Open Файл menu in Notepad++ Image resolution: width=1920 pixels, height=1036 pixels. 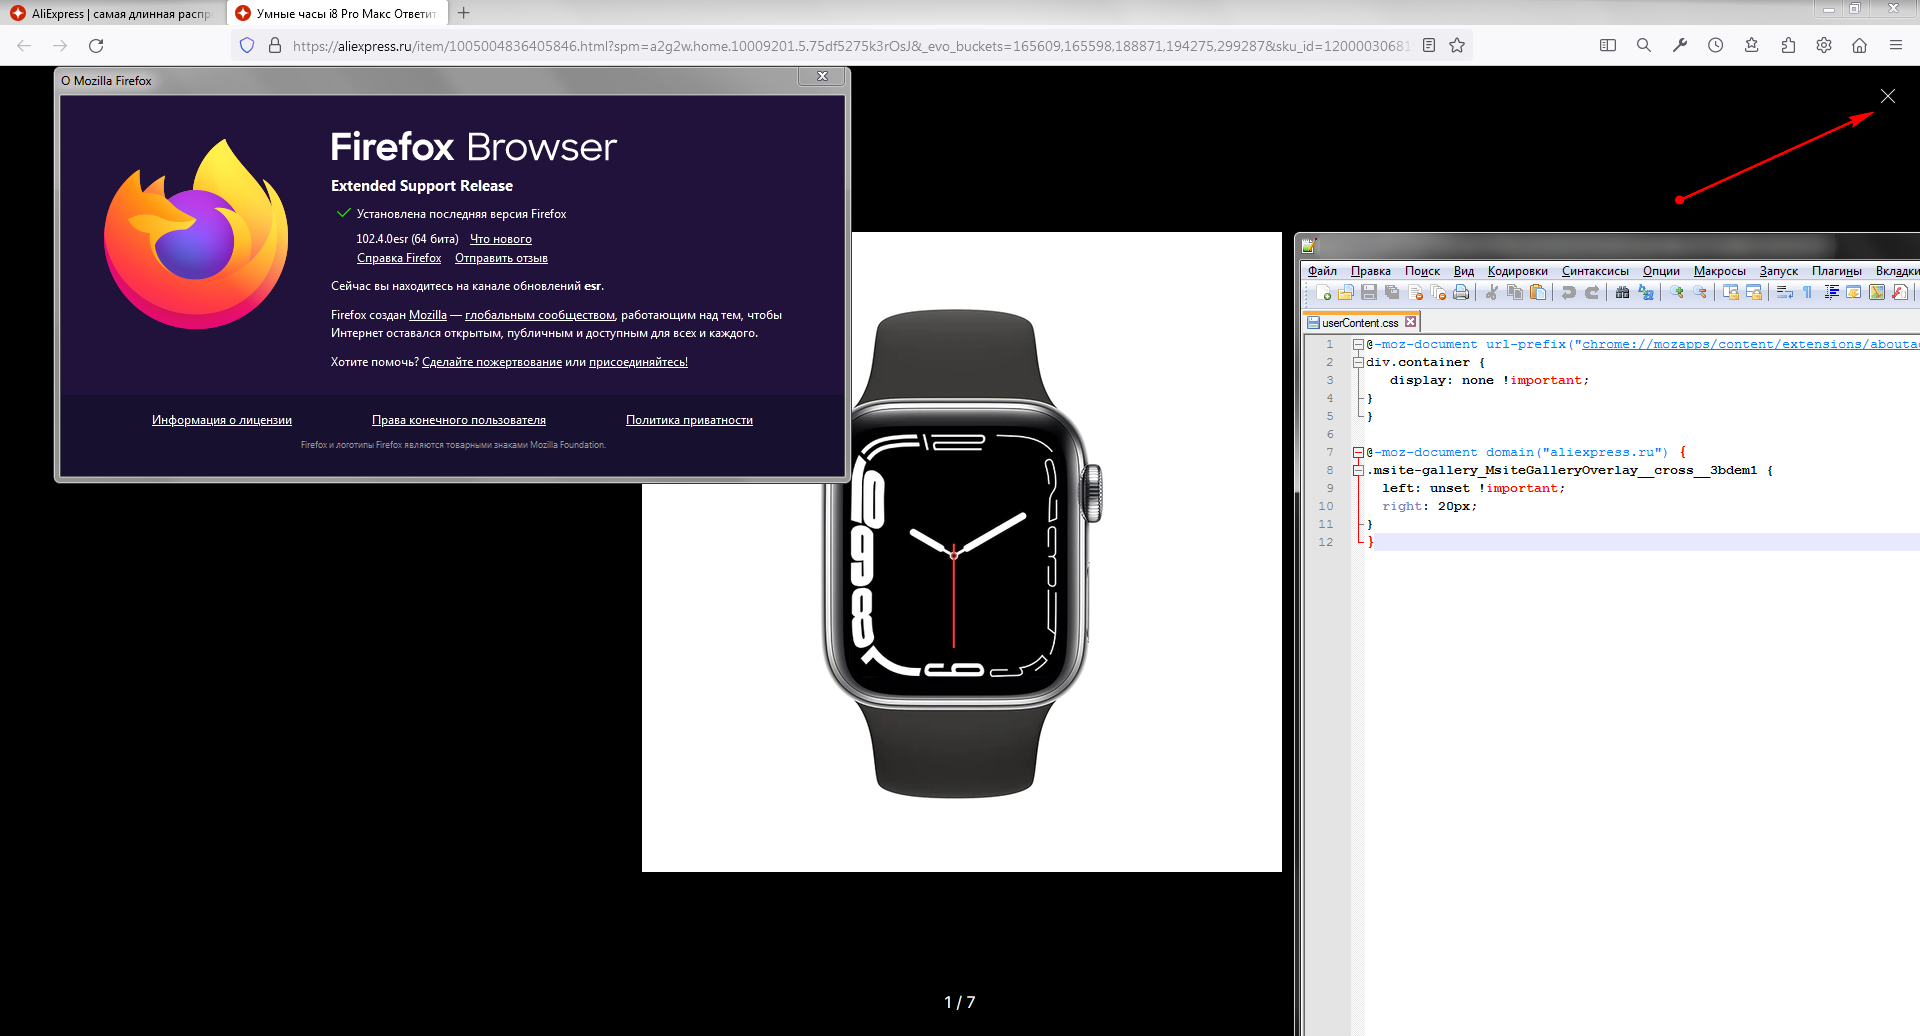pyautogui.click(x=1322, y=271)
